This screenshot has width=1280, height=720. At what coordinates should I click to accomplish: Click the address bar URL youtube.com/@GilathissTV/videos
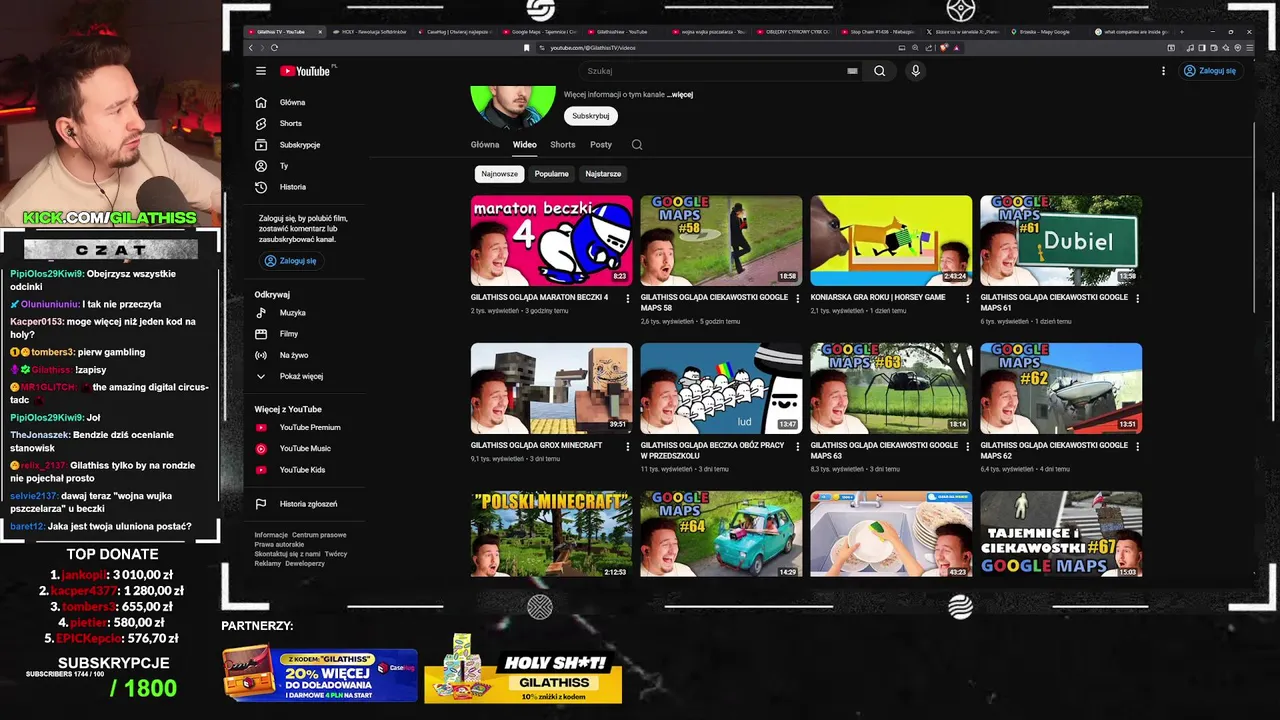(x=593, y=47)
